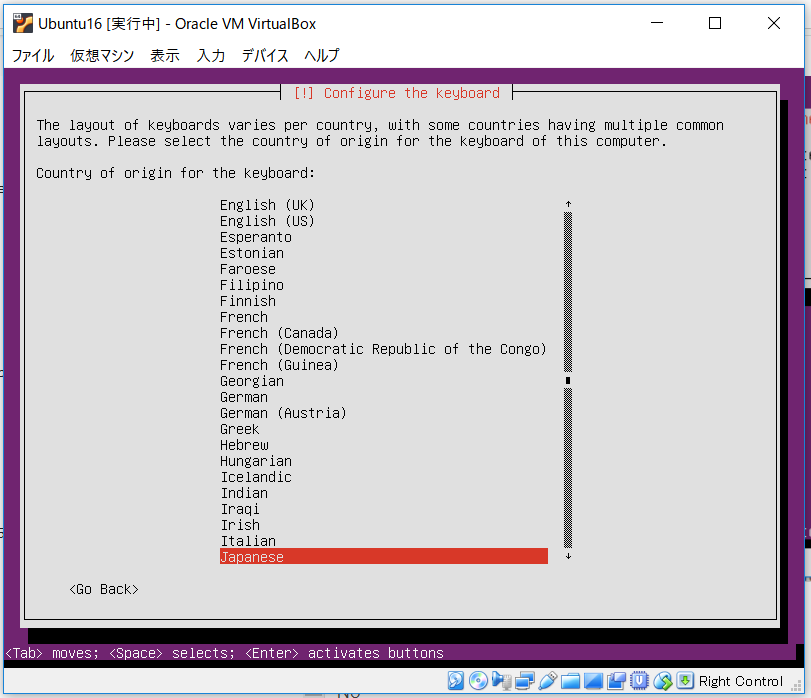Open the audio status icon in statusbar
Viewport: 811px width, 698px height.
point(500,681)
